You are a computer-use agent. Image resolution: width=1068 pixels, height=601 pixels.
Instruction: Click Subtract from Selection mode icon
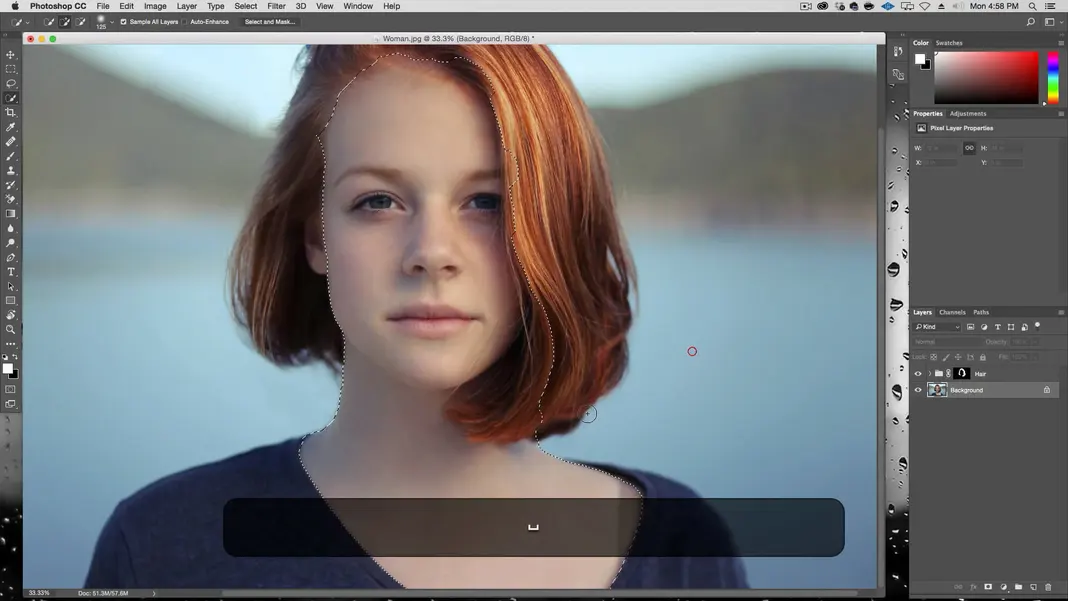(x=80, y=22)
